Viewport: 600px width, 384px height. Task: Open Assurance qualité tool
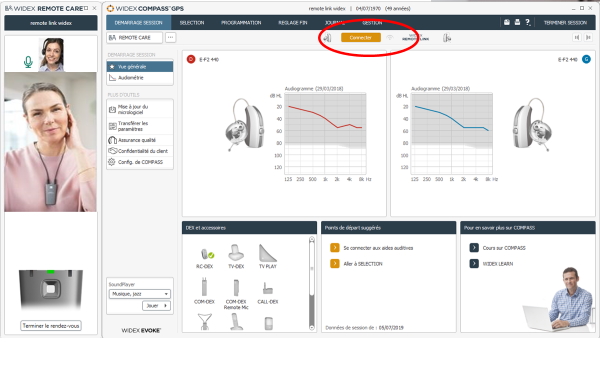[140, 140]
